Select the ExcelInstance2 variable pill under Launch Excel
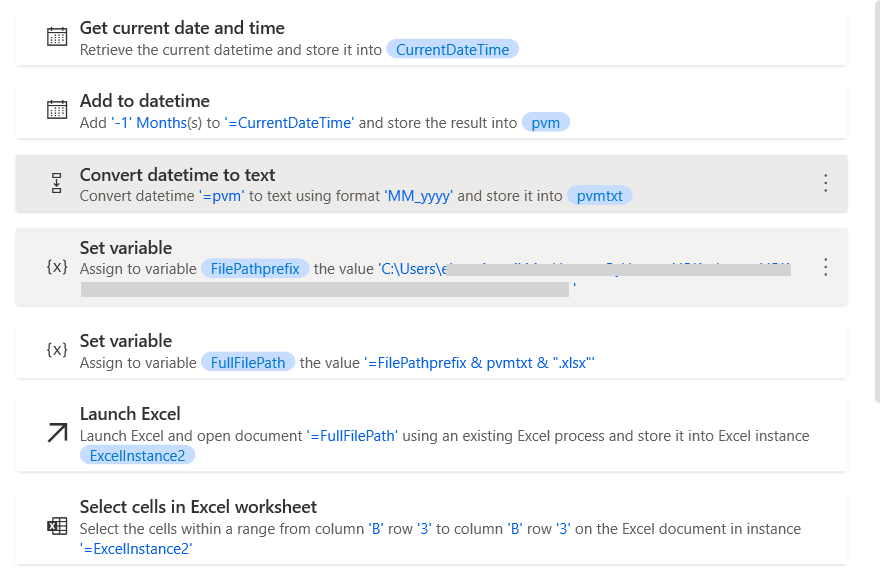This screenshot has height=571, width=880. point(138,456)
